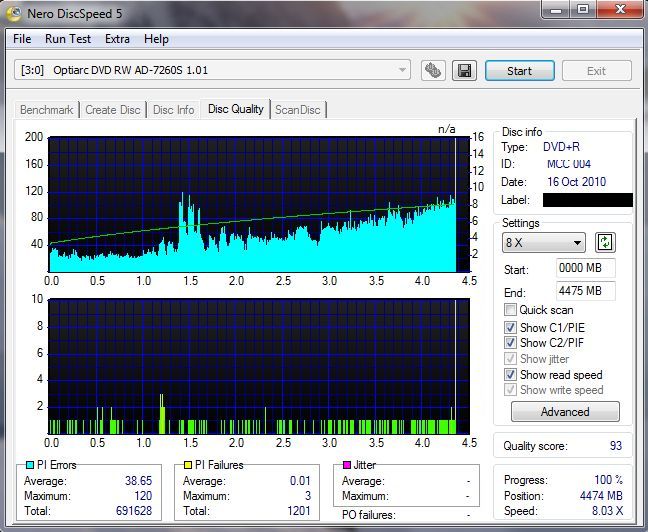Open the File menu
The width and height of the screenshot is (648, 532).
(x=22, y=39)
